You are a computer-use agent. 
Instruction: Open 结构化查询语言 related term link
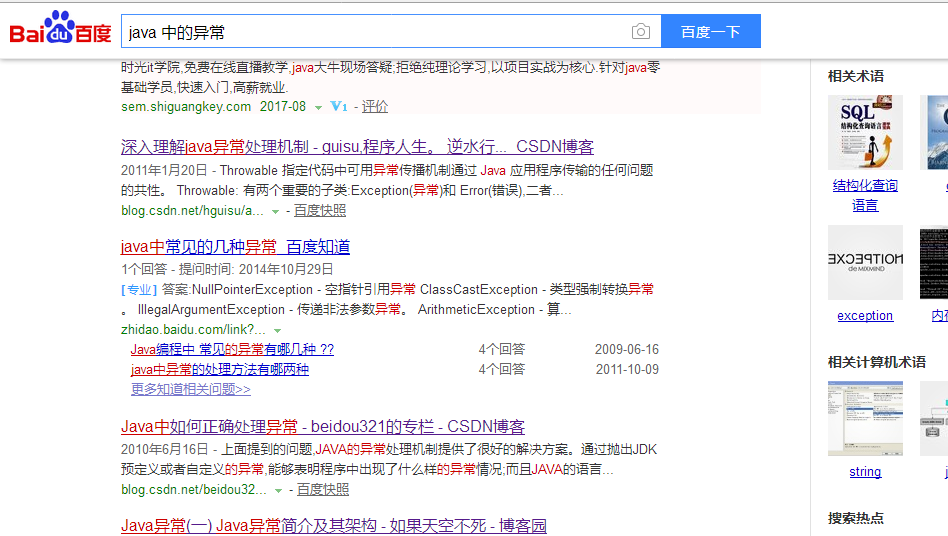[x=865, y=195]
